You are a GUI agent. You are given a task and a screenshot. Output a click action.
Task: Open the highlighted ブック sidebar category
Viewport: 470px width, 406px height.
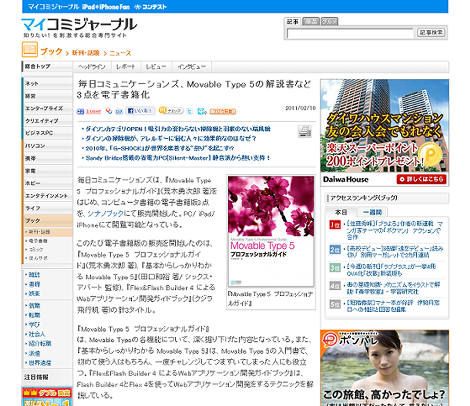pos(47,221)
